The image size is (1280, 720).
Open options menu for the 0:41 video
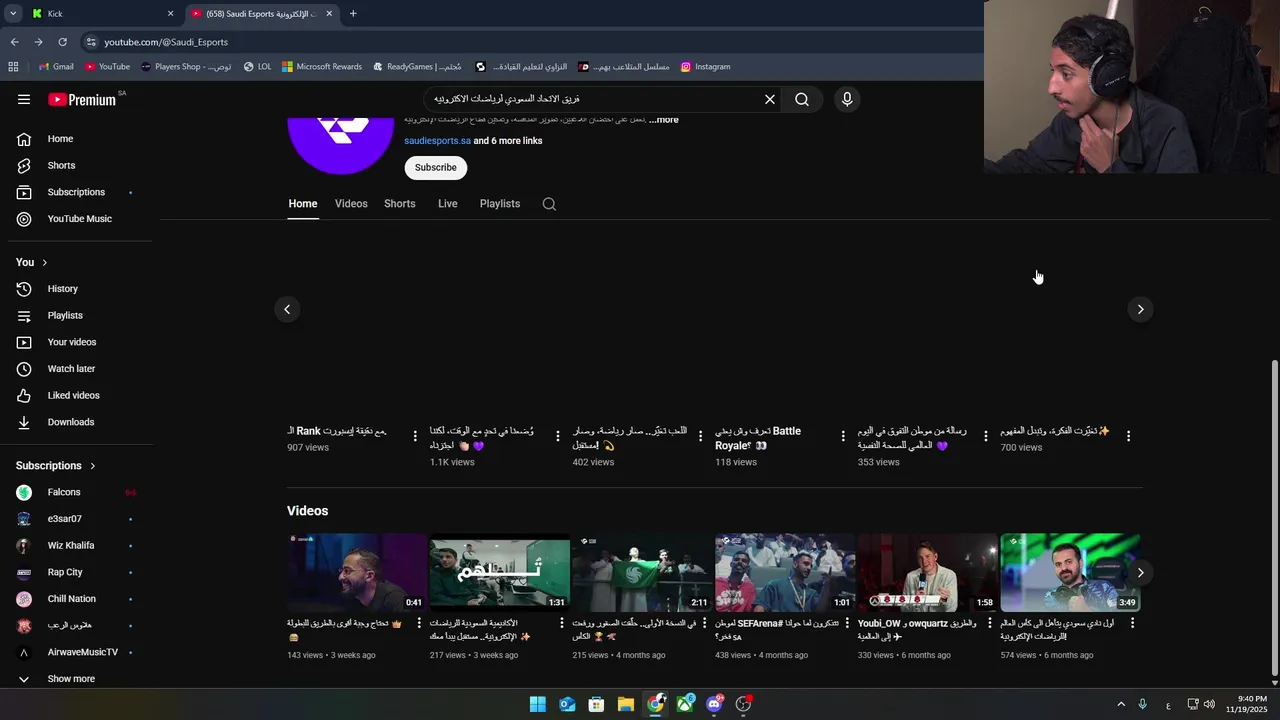click(x=419, y=623)
